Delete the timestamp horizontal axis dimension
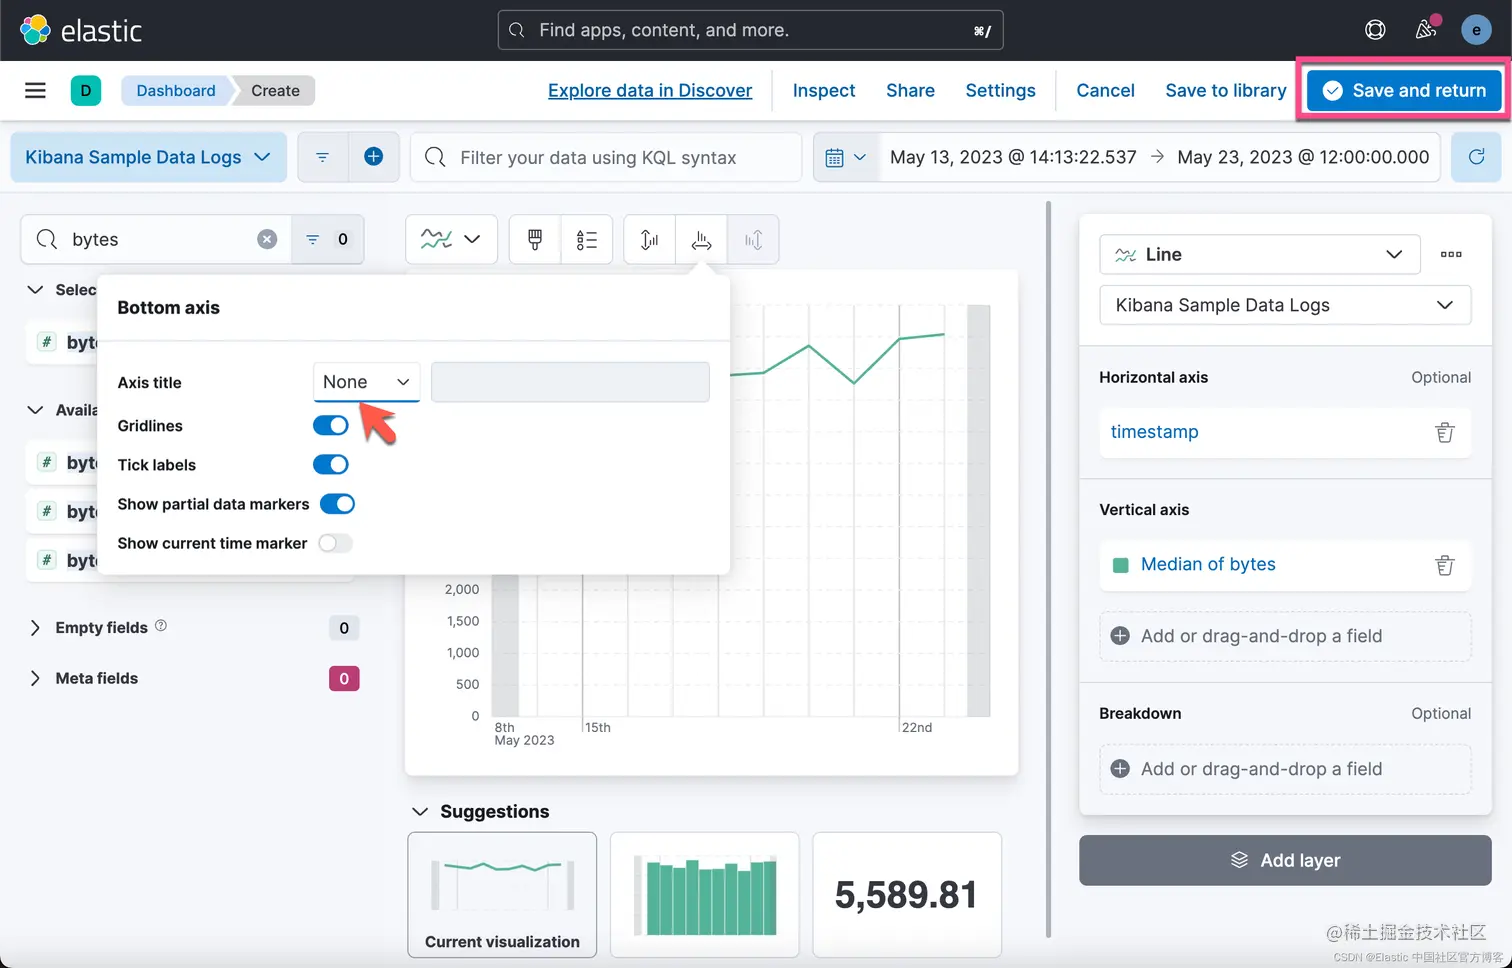The height and width of the screenshot is (968, 1512). (1445, 432)
